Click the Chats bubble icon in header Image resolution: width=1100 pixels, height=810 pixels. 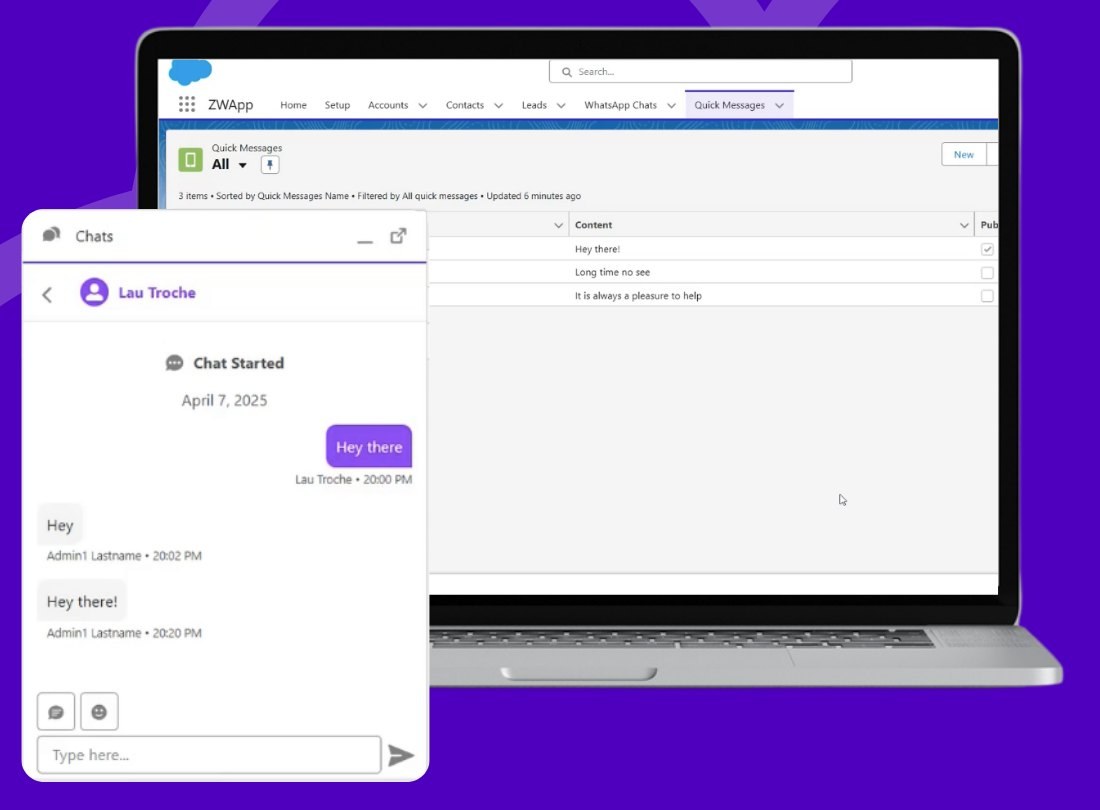click(x=51, y=235)
